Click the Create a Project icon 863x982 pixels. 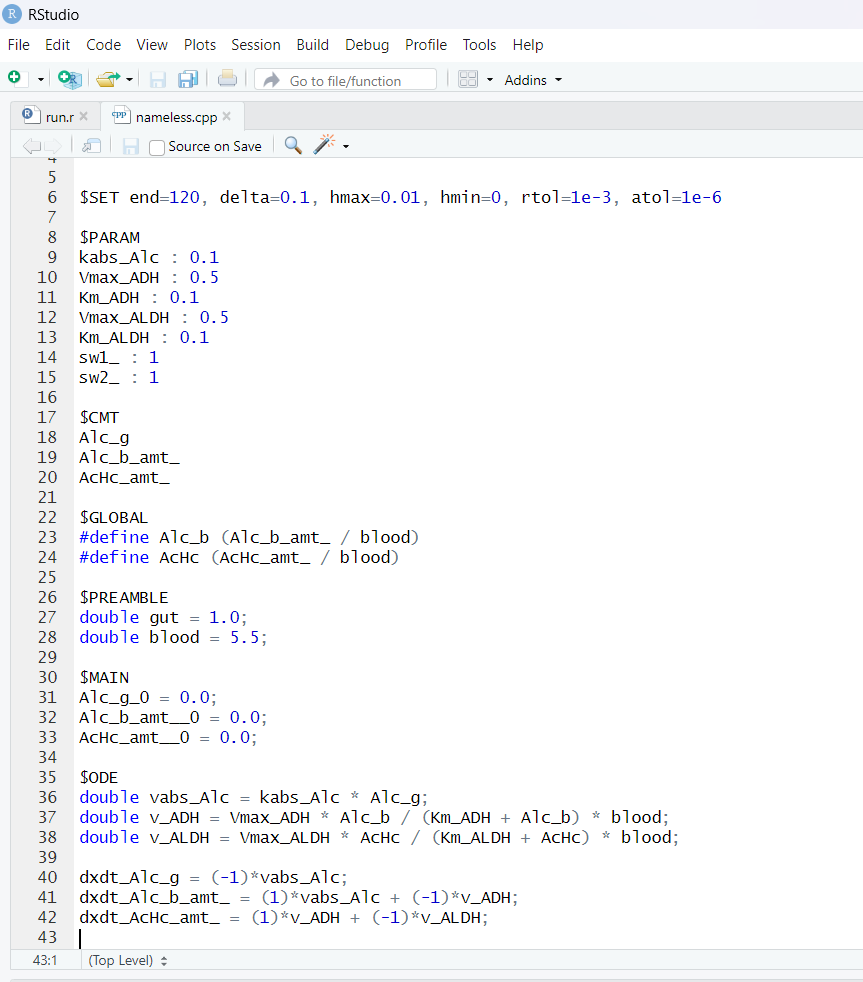click(x=70, y=79)
